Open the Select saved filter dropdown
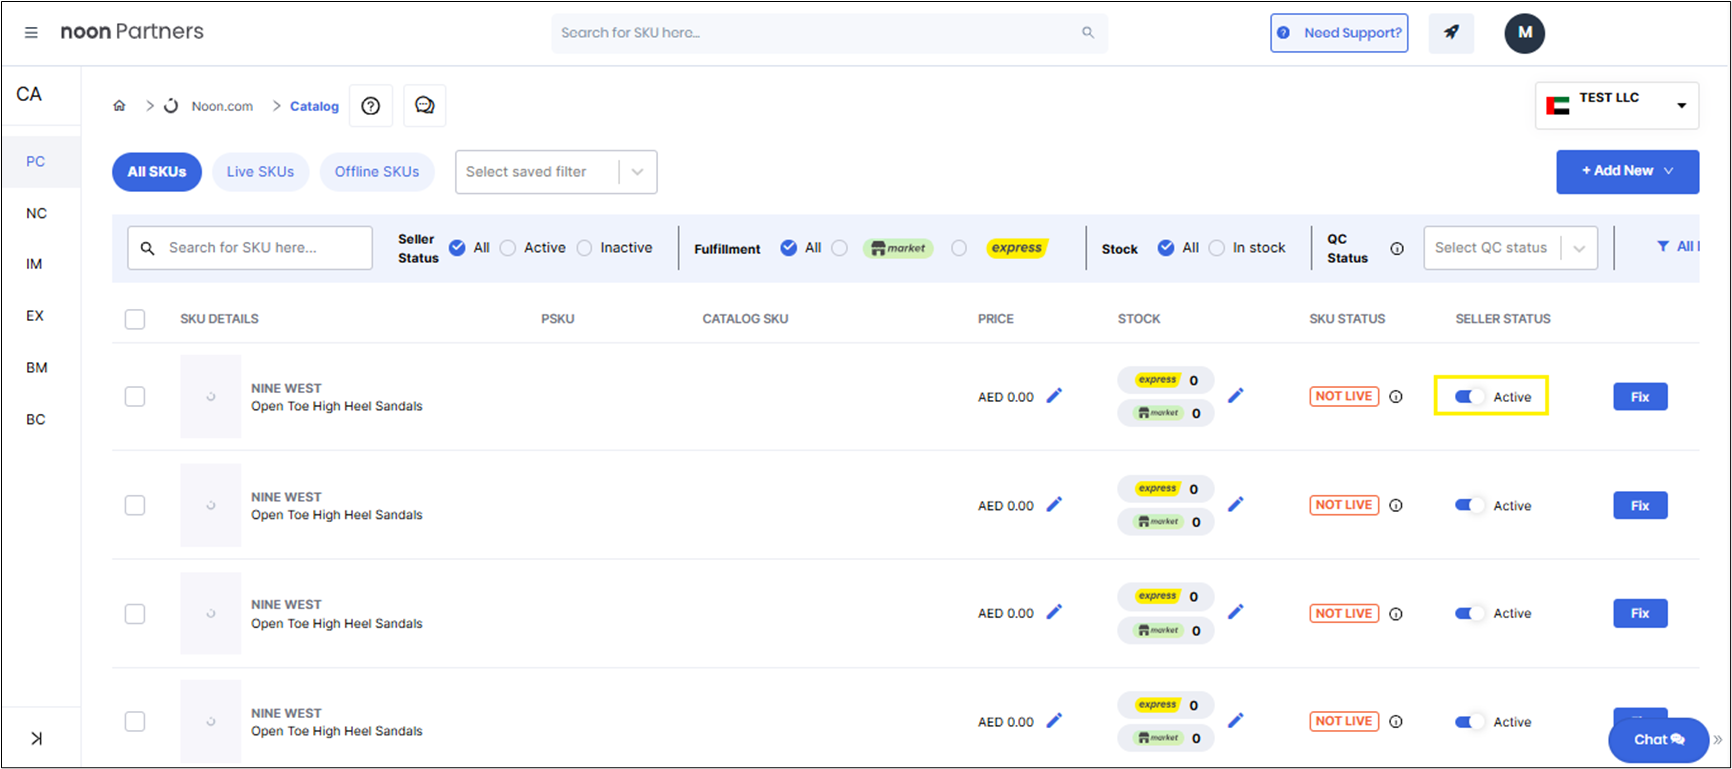1732x769 pixels. coord(556,172)
